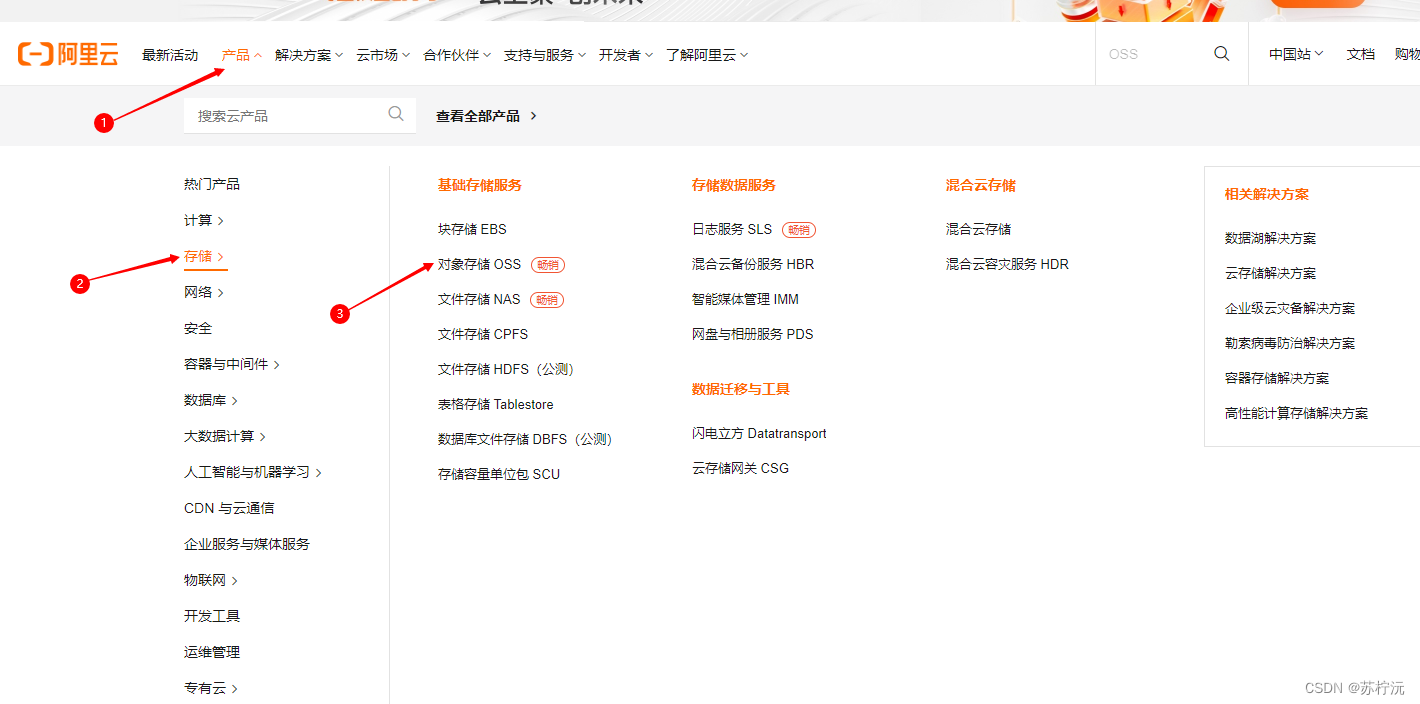Expand the 了解阿里云 dropdown menu
The height and width of the screenshot is (704, 1420).
(x=707, y=55)
